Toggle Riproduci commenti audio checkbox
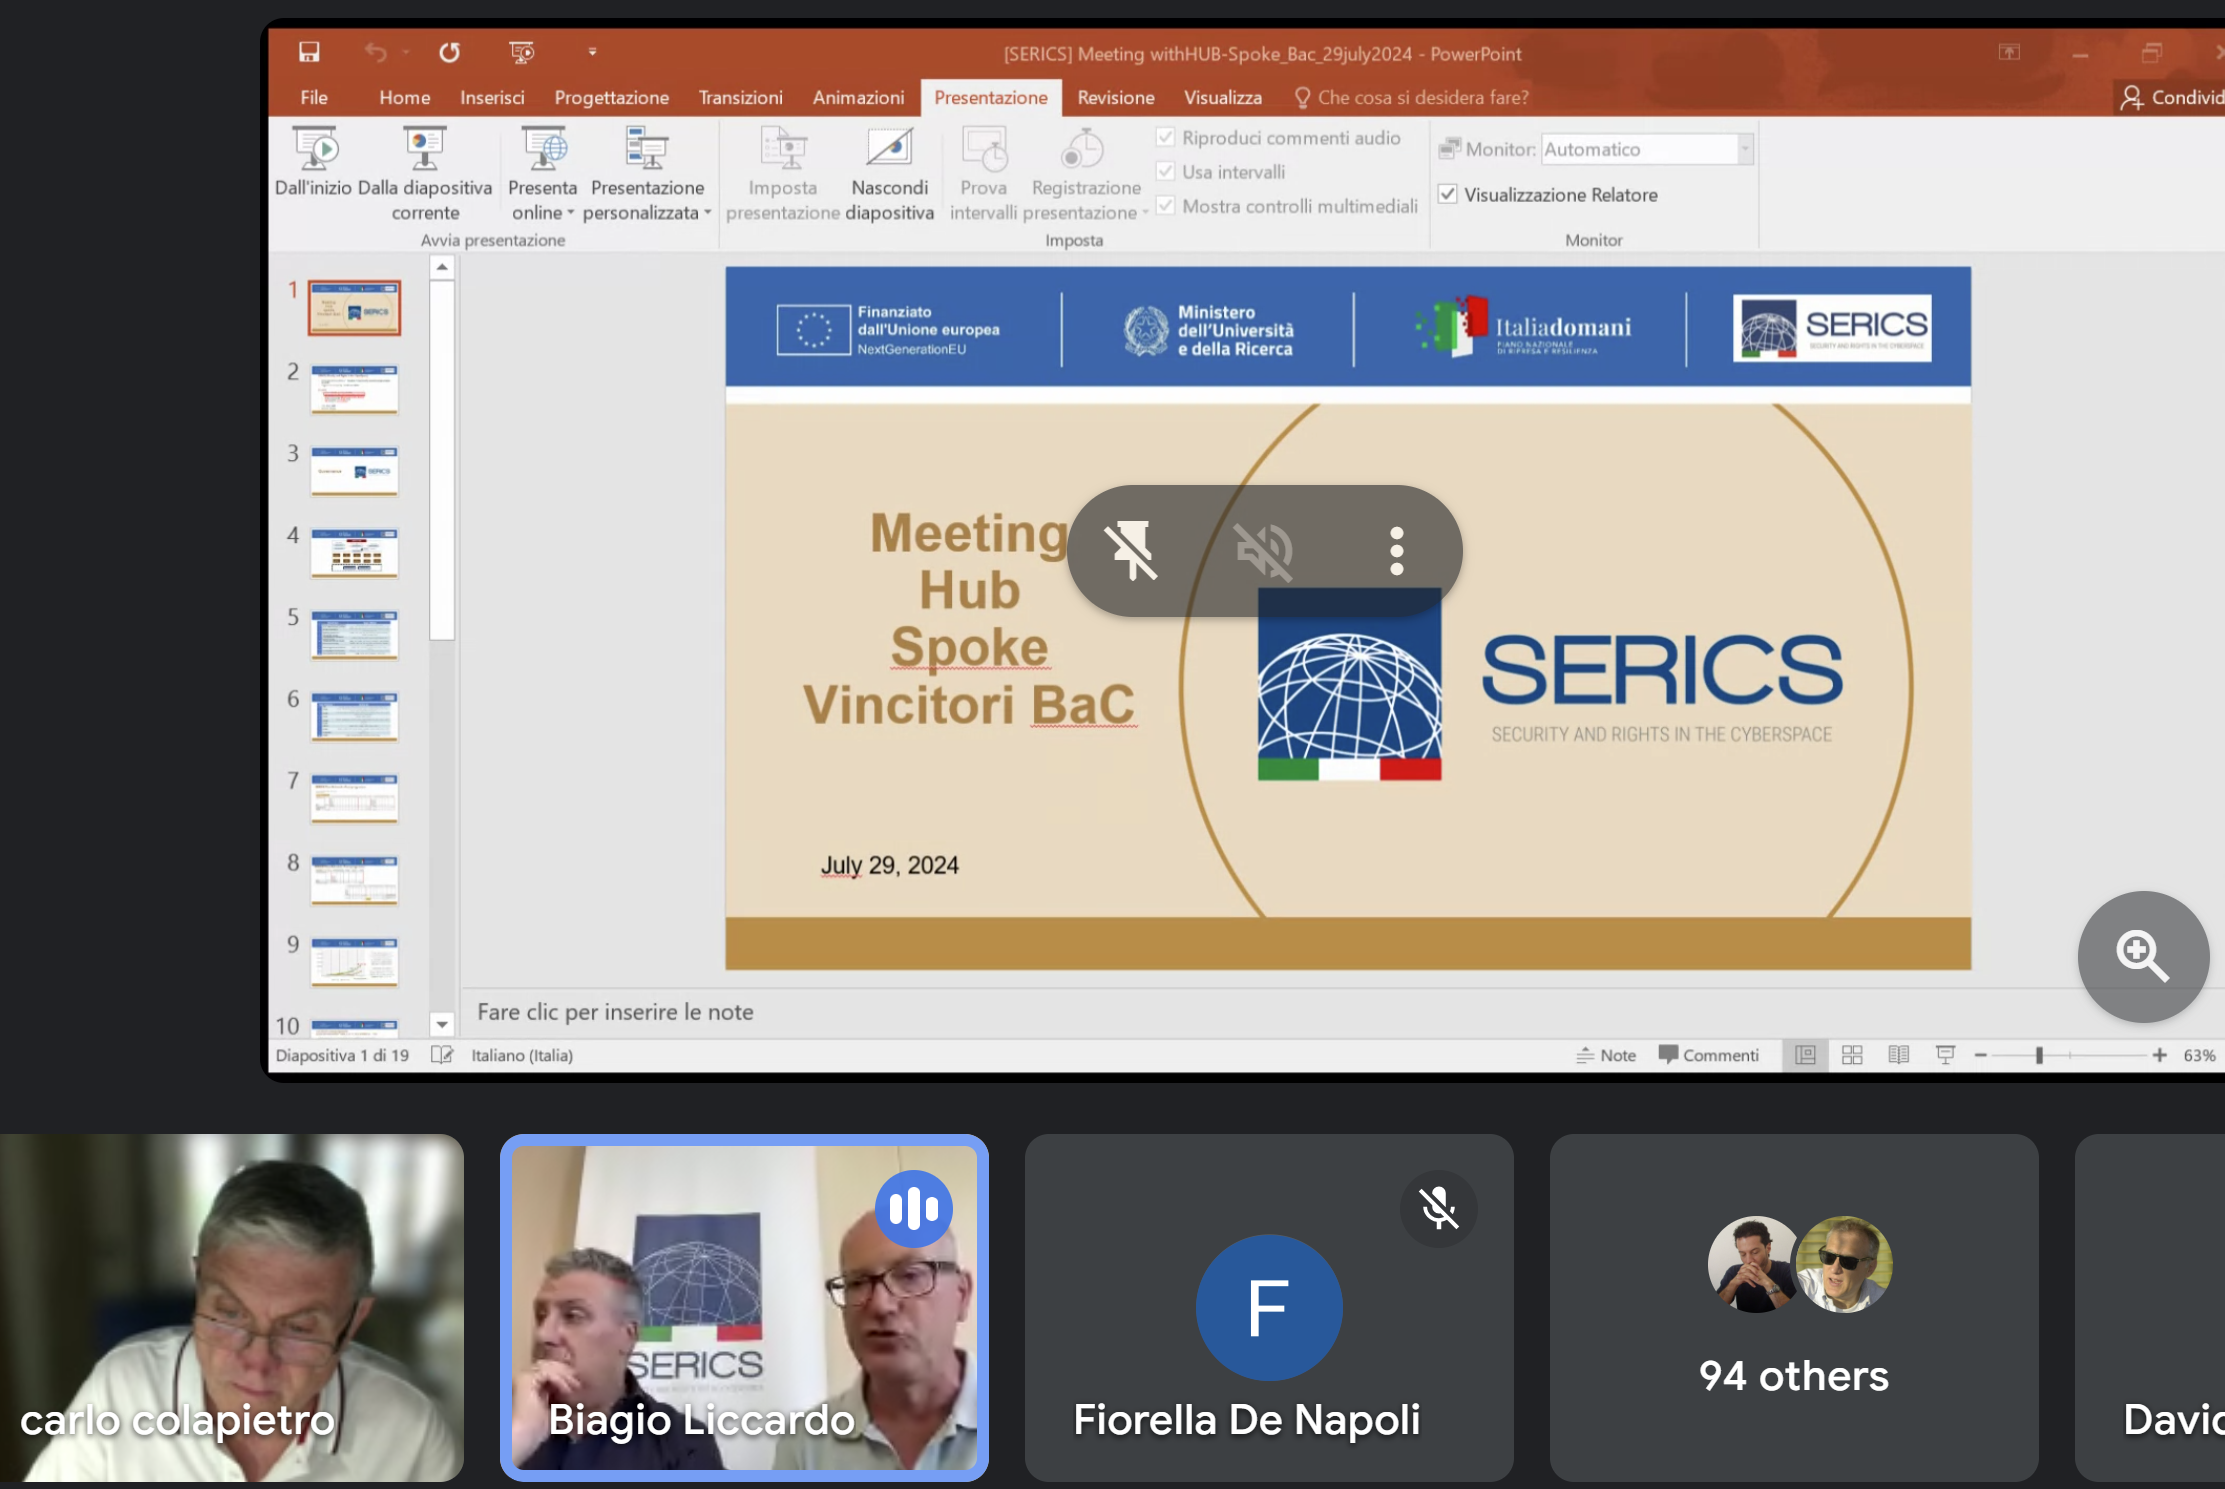The image size is (2225, 1489). [x=1166, y=138]
